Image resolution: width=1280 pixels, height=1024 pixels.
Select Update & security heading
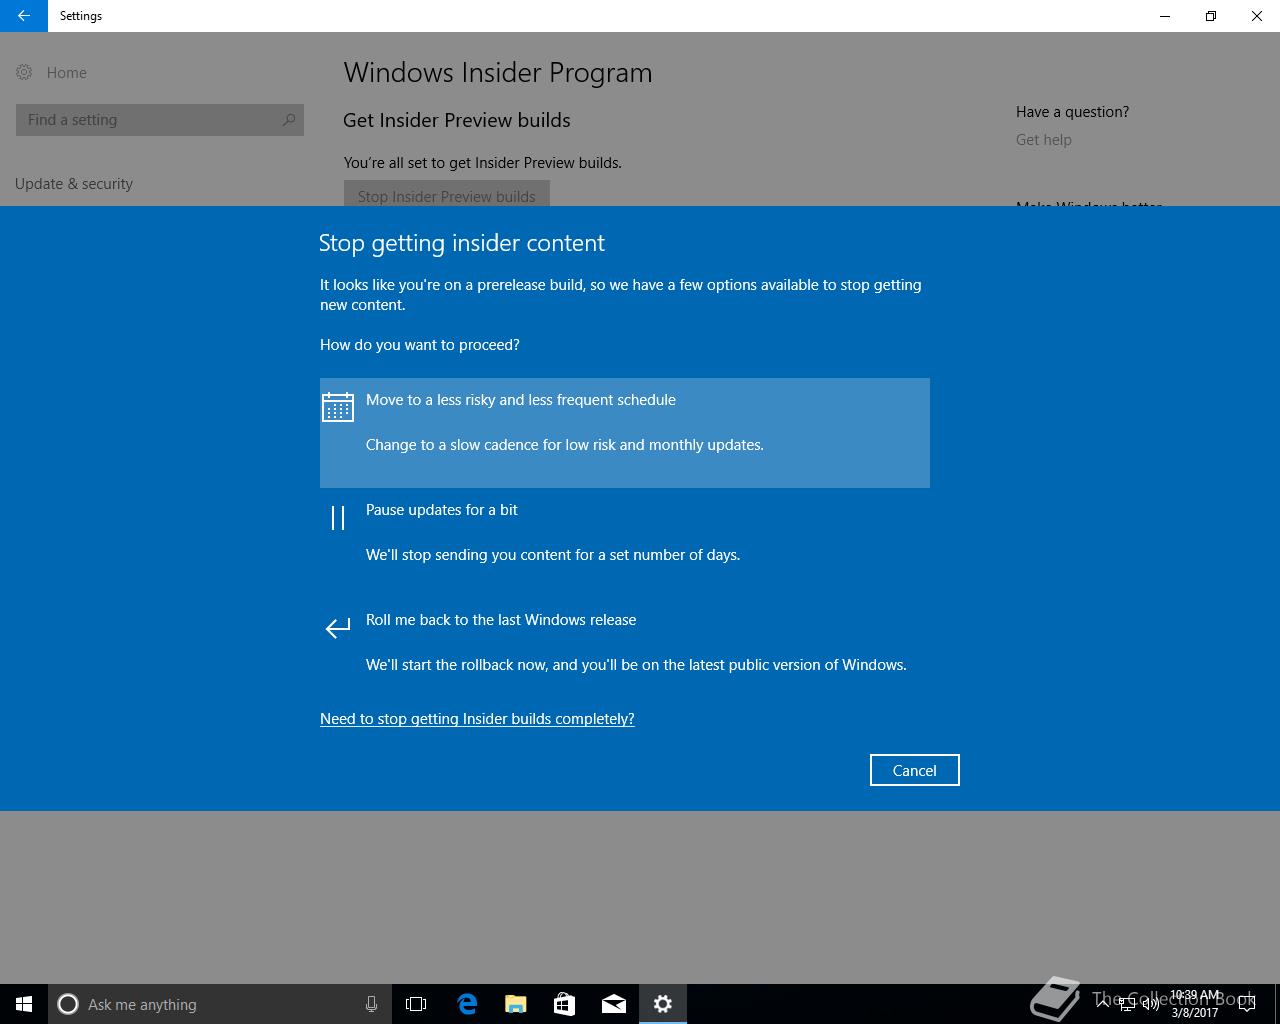(x=74, y=184)
